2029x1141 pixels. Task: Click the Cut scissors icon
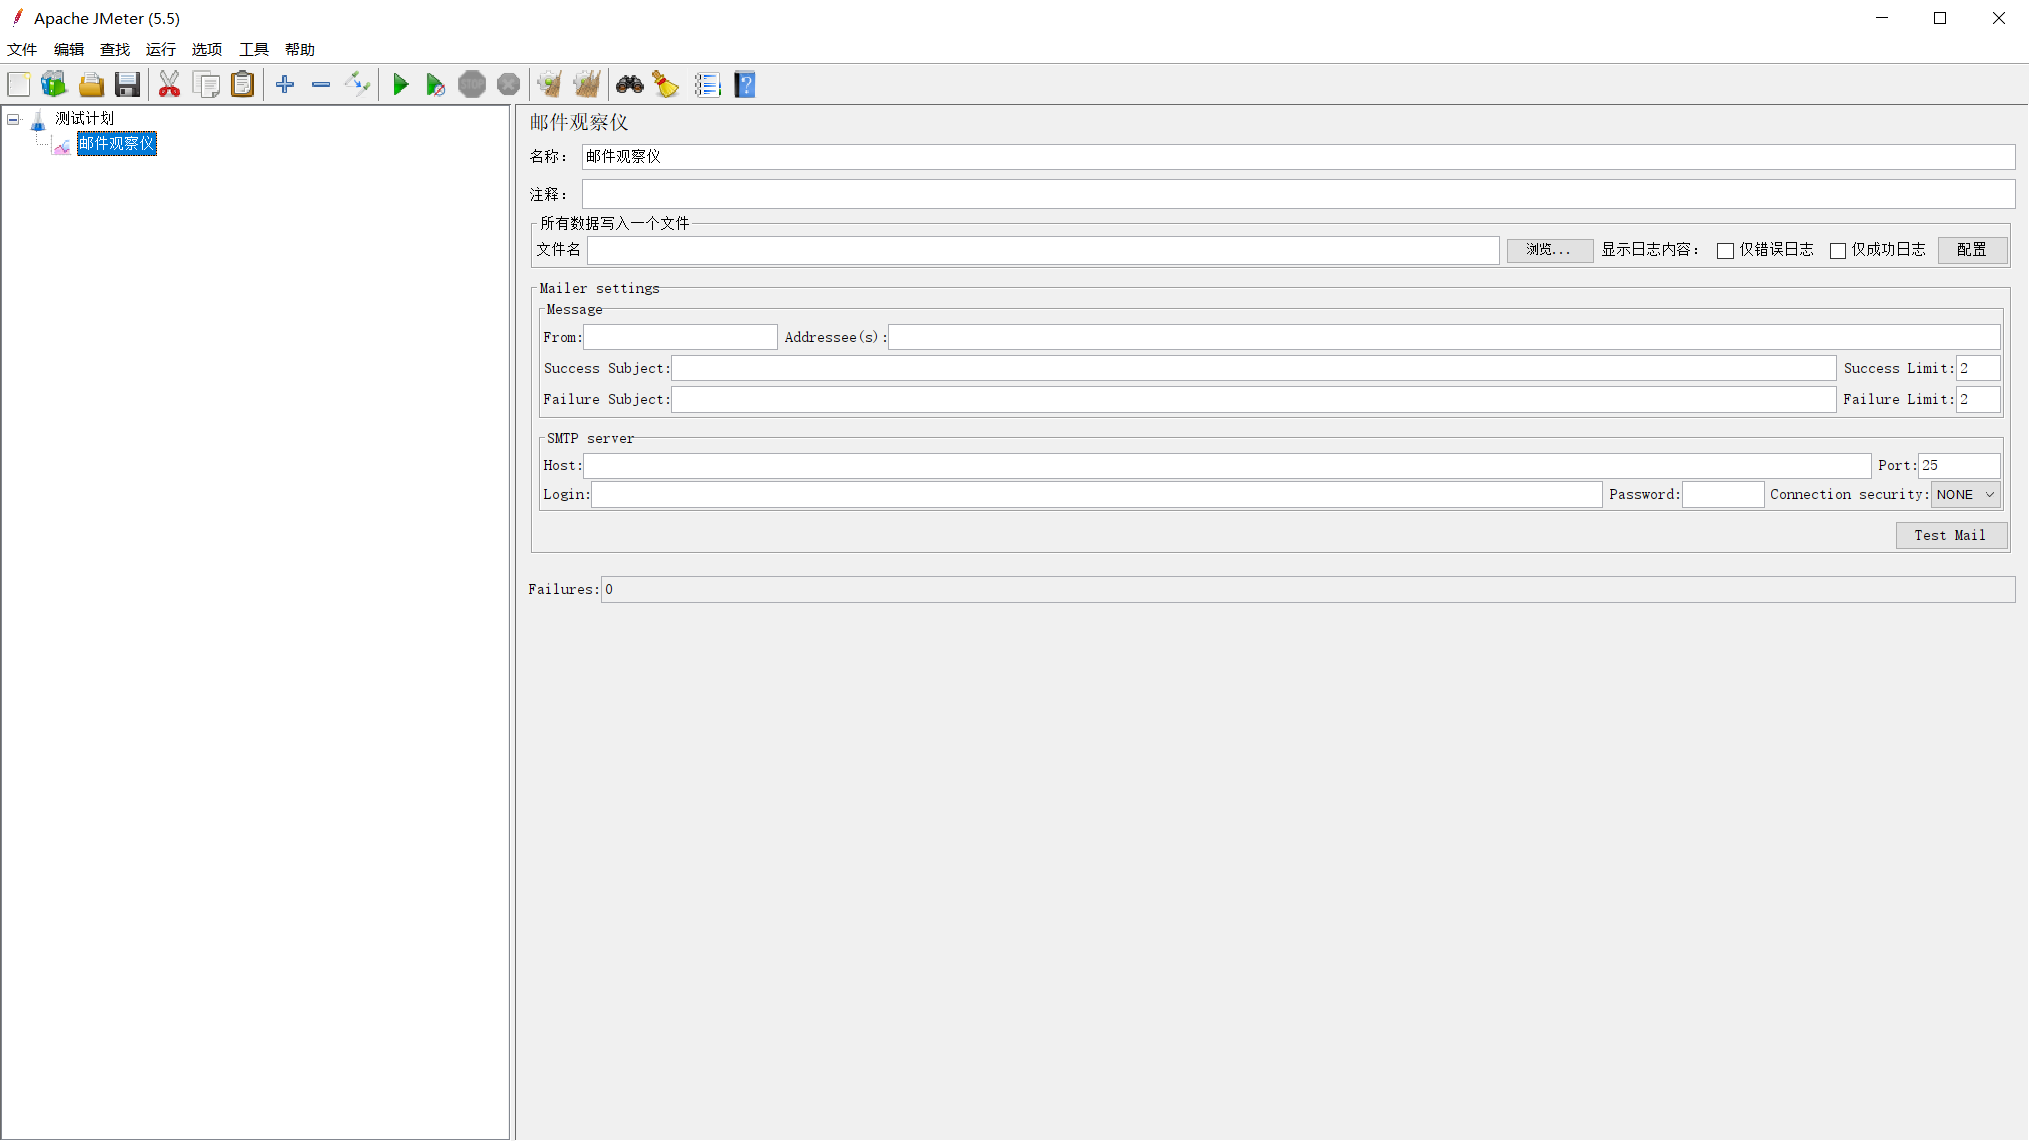coord(169,85)
